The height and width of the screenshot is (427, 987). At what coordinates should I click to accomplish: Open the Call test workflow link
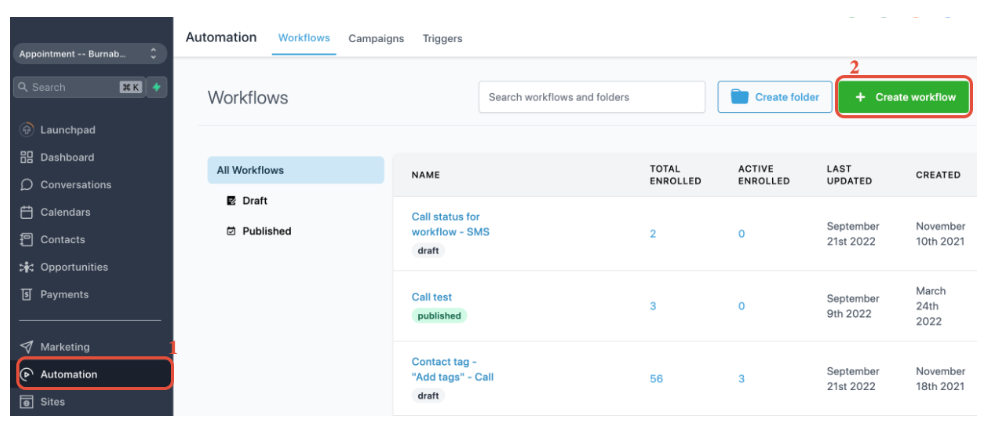coord(432,297)
